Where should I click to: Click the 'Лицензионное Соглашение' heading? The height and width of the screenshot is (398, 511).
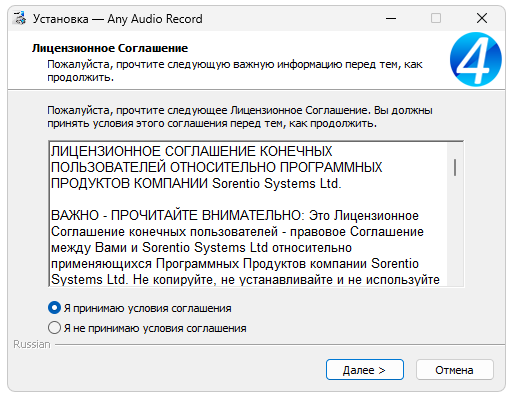point(110,48)
